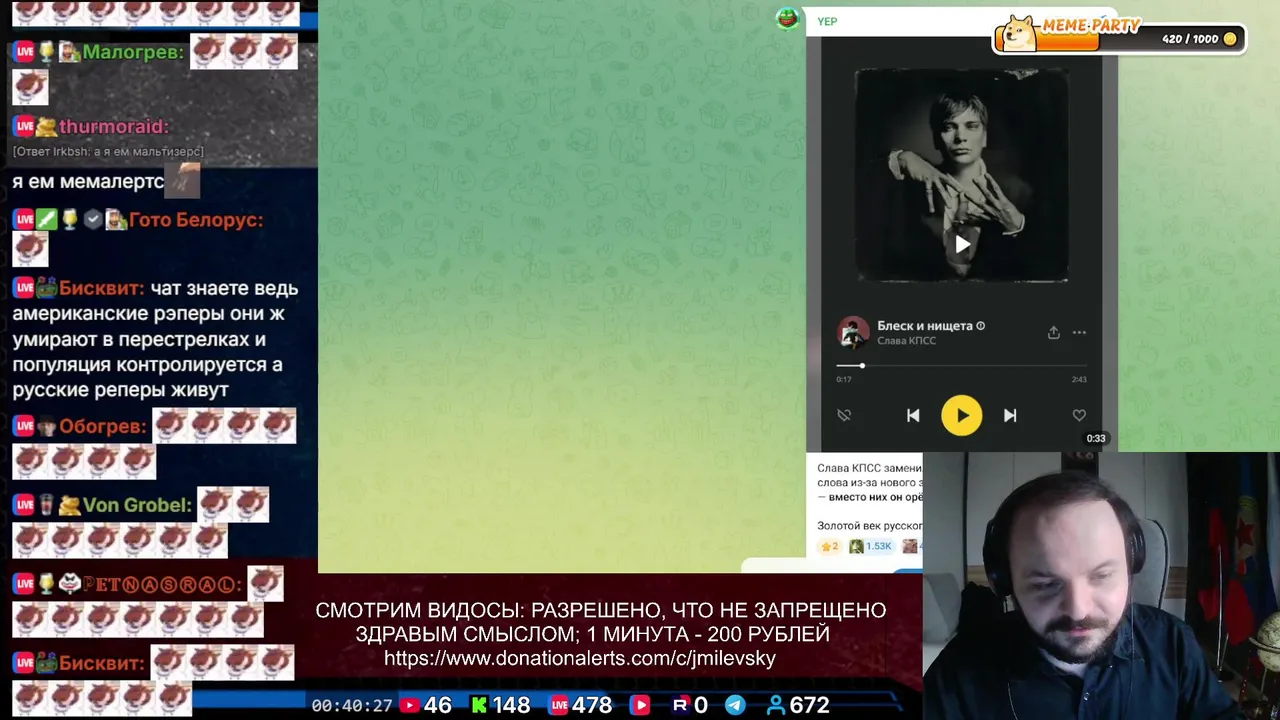Click the YouTube icon next to 46
This screenshot has height=720, width=1280.
coord(409,705)
